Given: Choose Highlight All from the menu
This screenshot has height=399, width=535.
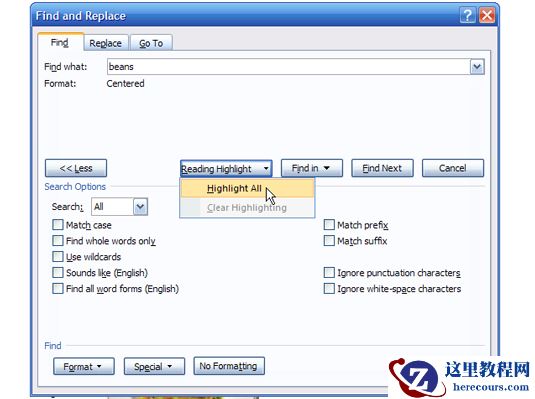Looking at the screenshot, I should [x=247, y=188].
